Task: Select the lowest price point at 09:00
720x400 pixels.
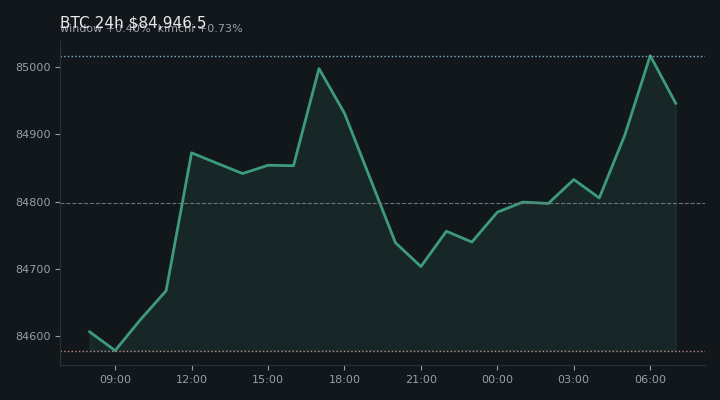Action: click(x=115, y=350)
